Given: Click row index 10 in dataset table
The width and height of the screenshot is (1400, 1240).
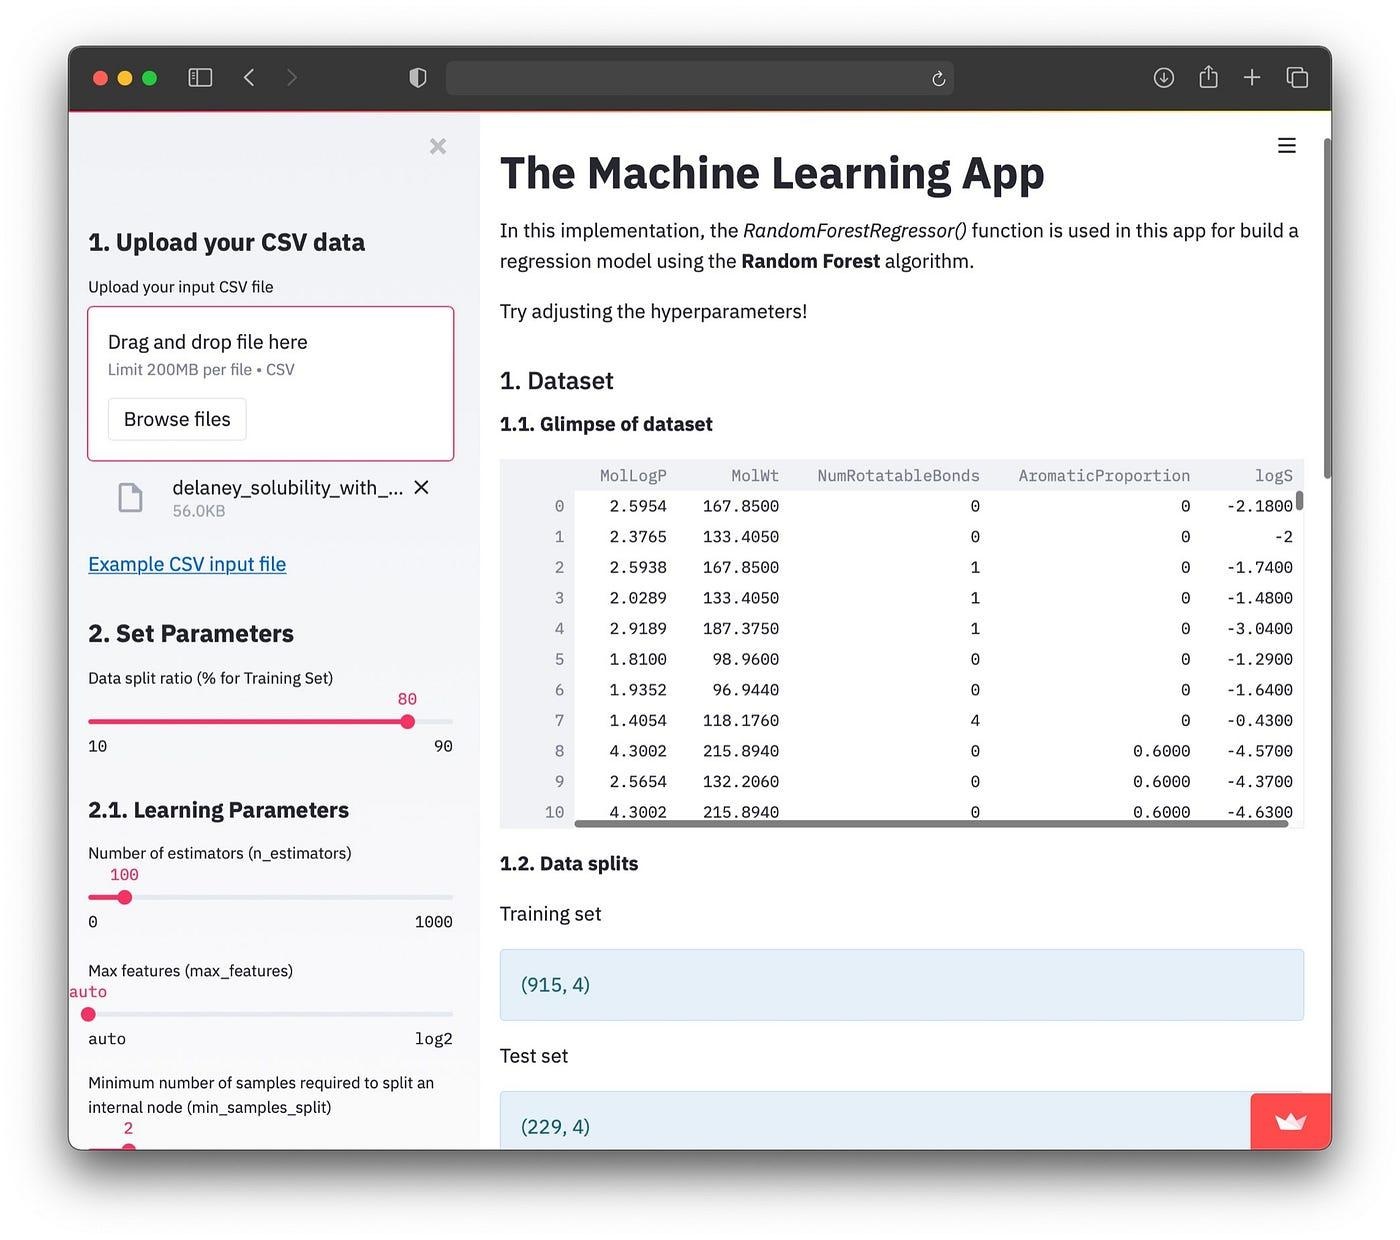Looking at the screenshot, I should (554, 812).
